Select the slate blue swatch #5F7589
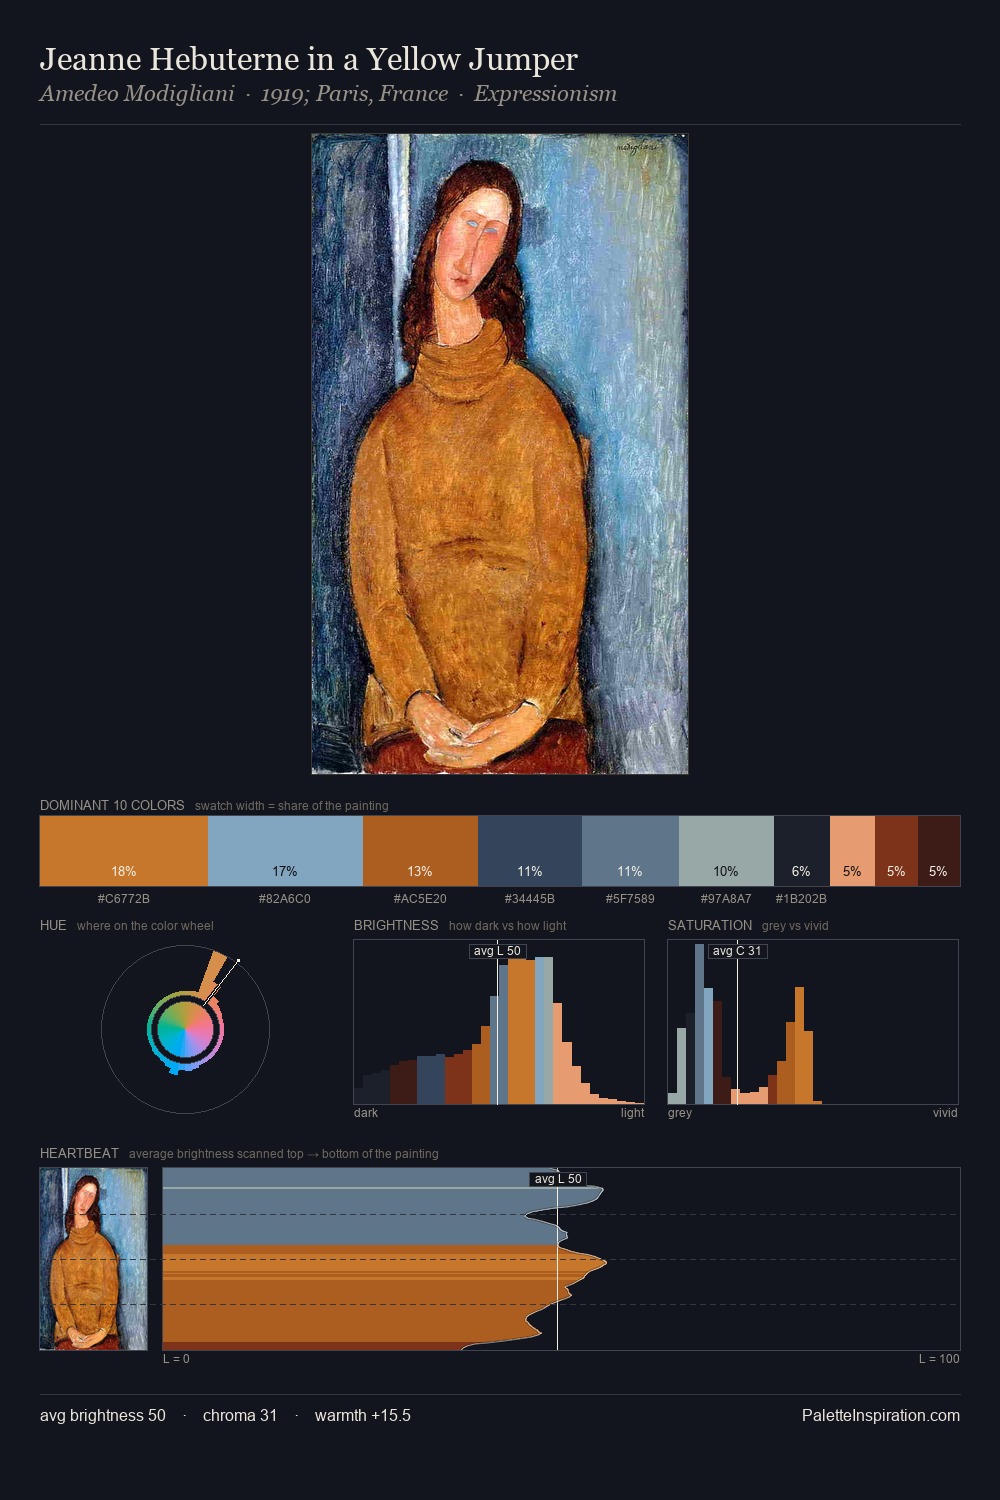The width and height of the screenshot is (1000, 1500). tap(630, 851)
